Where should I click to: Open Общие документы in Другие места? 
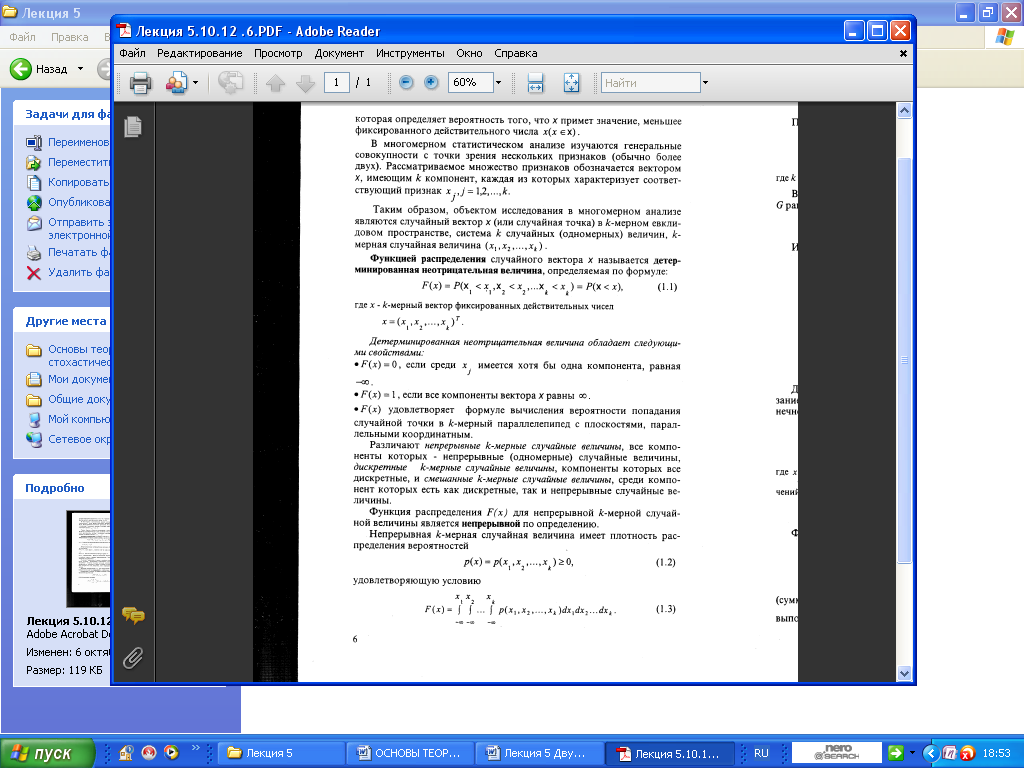coord(68,399)
